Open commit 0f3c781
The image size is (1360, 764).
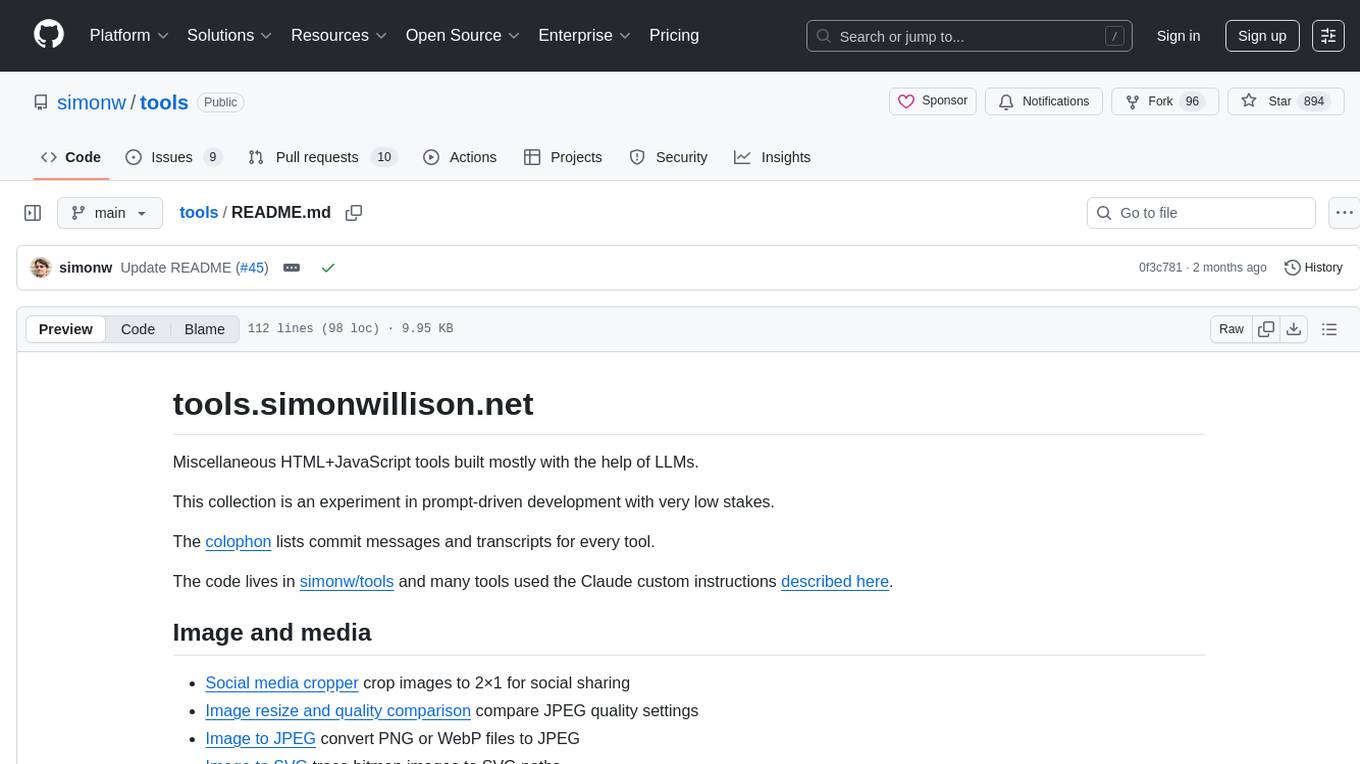[1160, 267]
